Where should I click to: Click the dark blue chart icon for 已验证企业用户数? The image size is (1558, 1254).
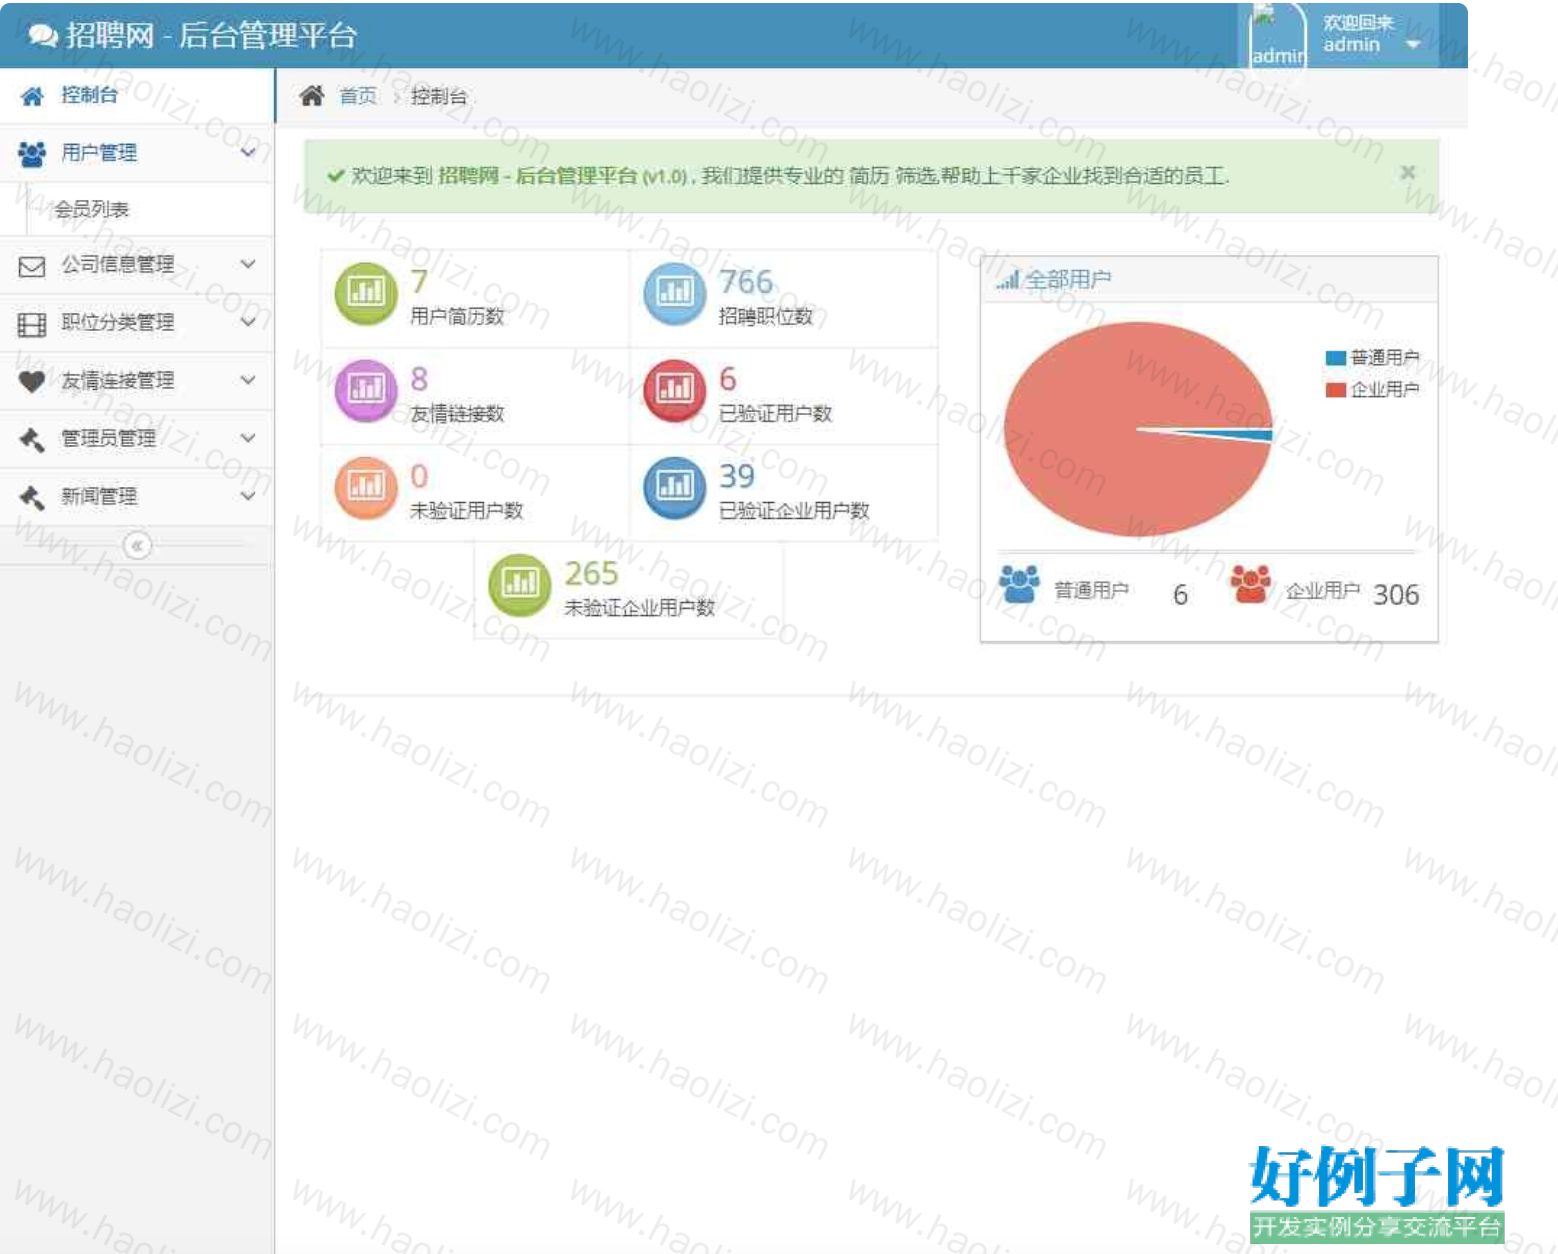point(675,487)
